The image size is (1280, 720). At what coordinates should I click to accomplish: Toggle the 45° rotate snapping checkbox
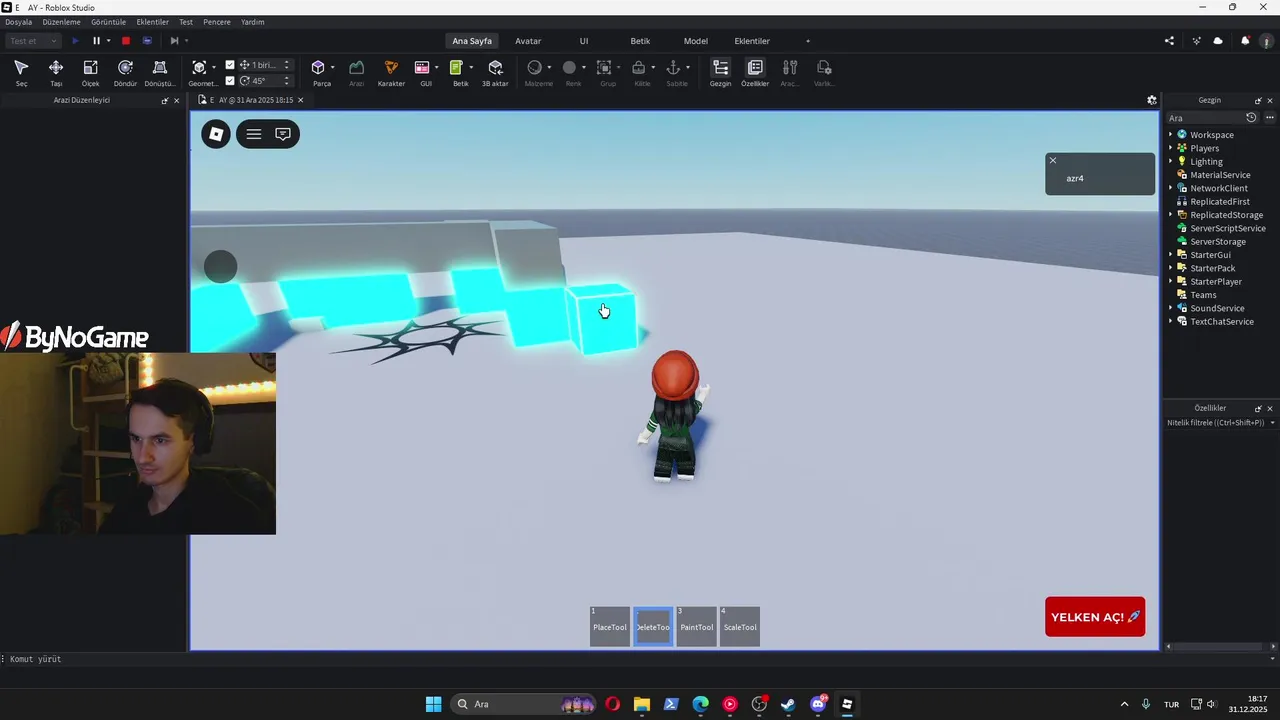230,81
